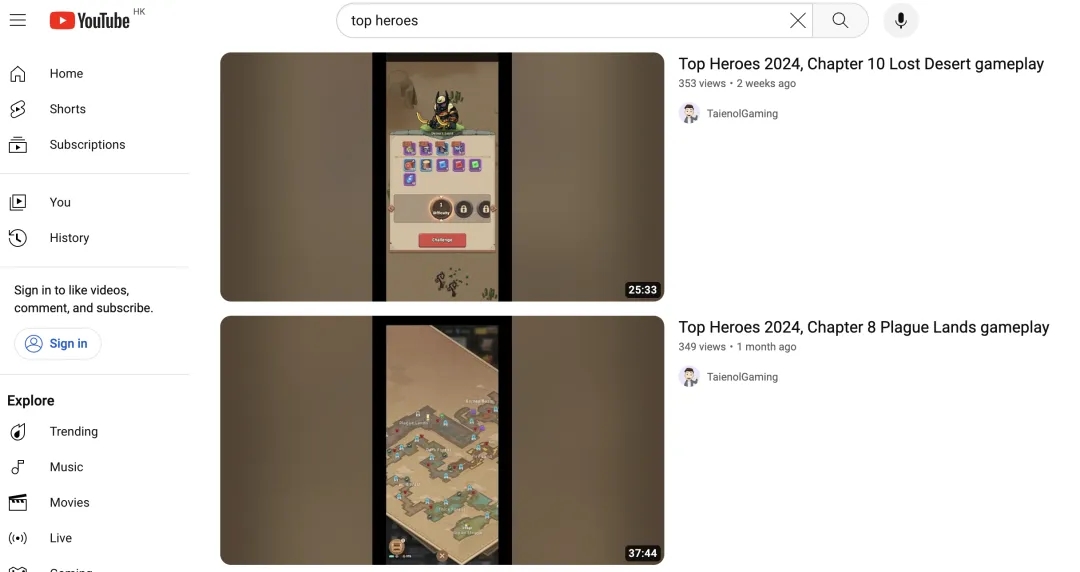This screenshot has width=1080, height=572.
Task: Open Music under Explore
Action: pos(94,467)
